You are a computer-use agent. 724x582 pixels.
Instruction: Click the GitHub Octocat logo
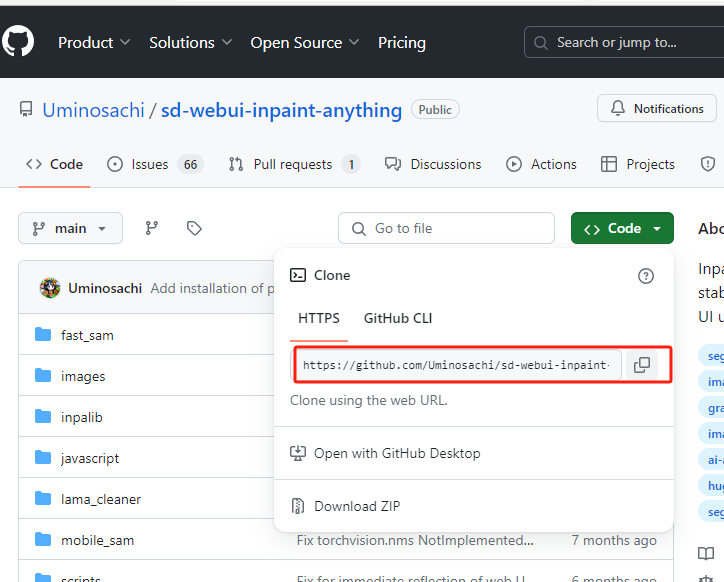click(18, 42)
